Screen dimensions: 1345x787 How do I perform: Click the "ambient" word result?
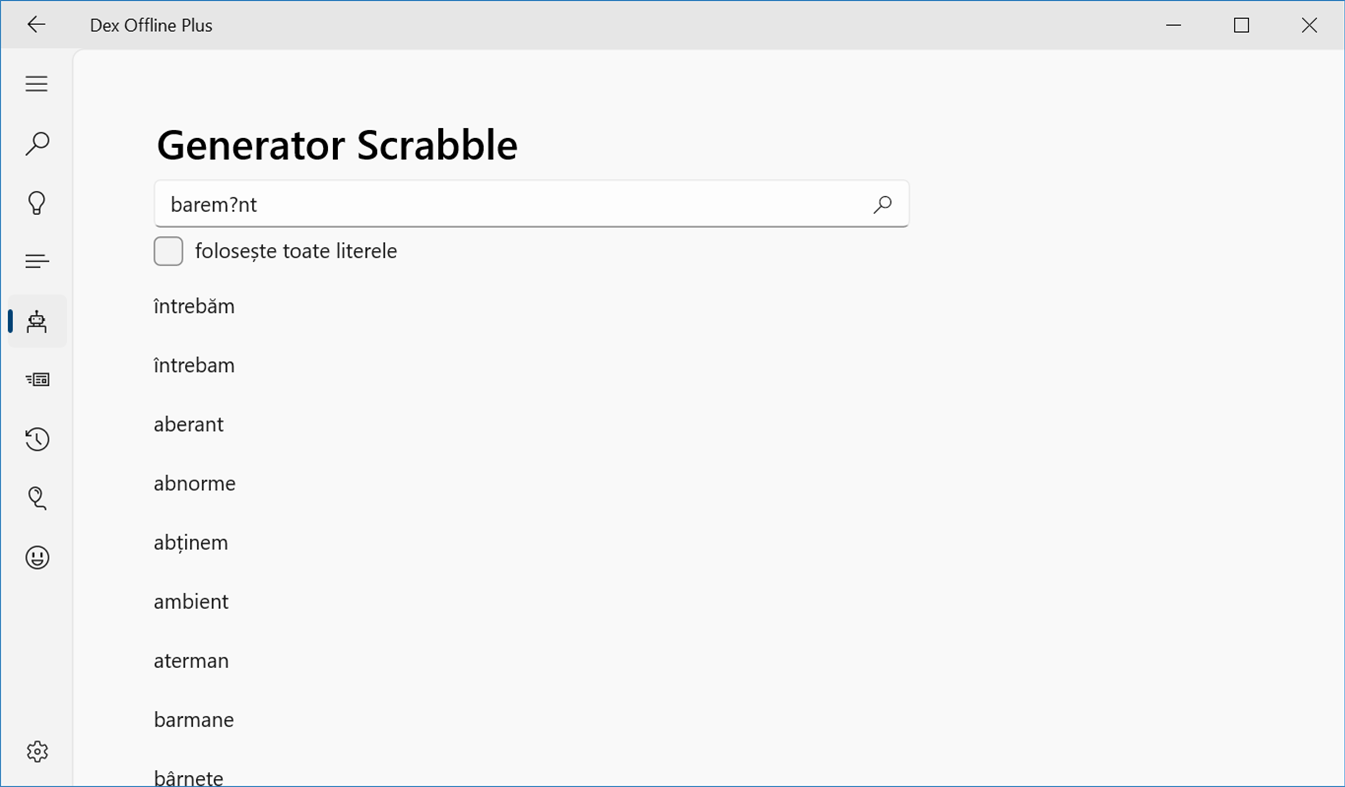[191, 602]
